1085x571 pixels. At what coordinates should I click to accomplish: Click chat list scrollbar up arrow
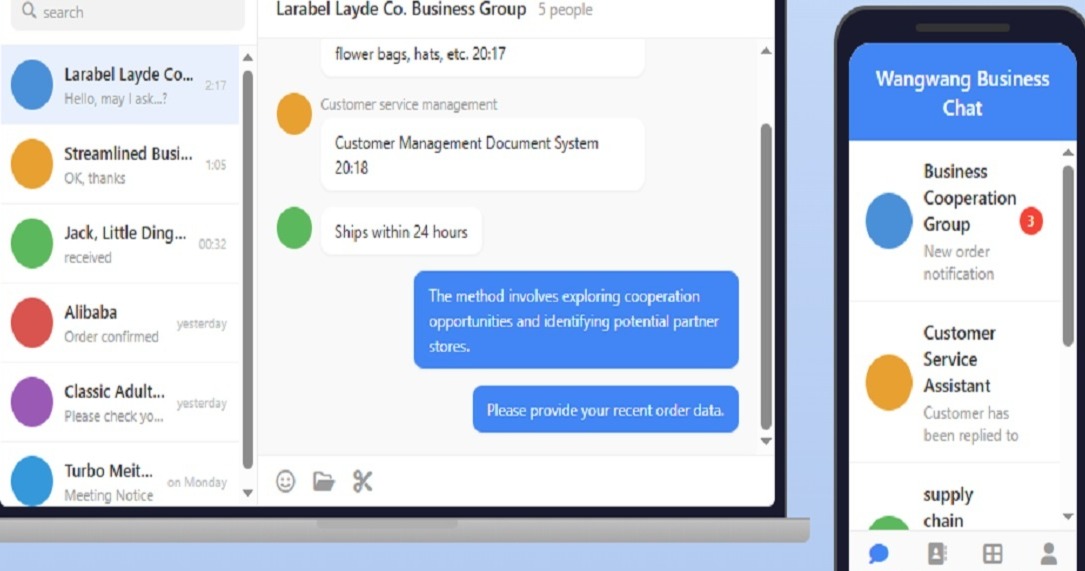click(x=248, y=57)
